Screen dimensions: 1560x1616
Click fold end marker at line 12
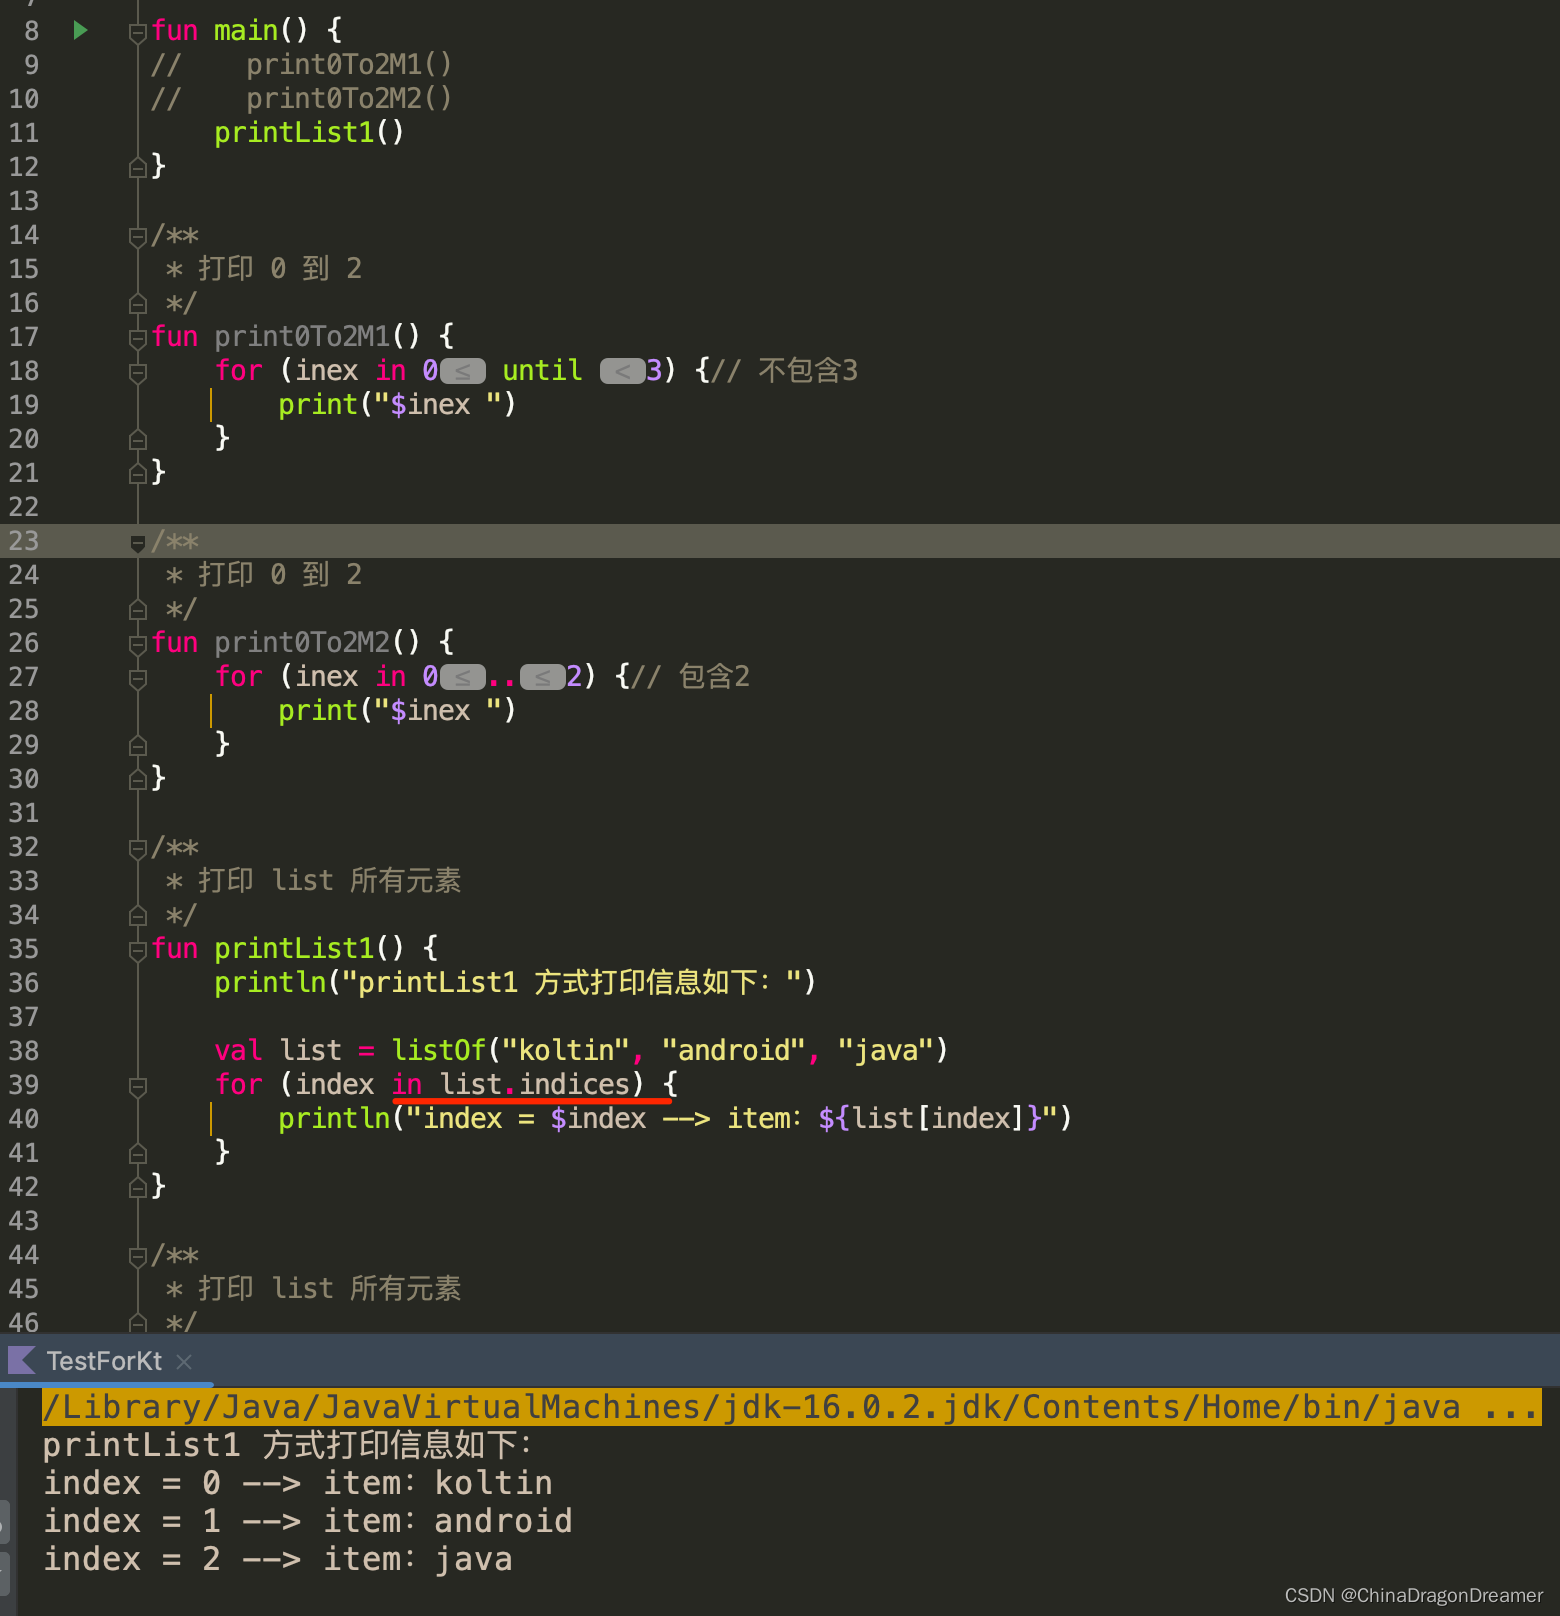click(138, 168)
